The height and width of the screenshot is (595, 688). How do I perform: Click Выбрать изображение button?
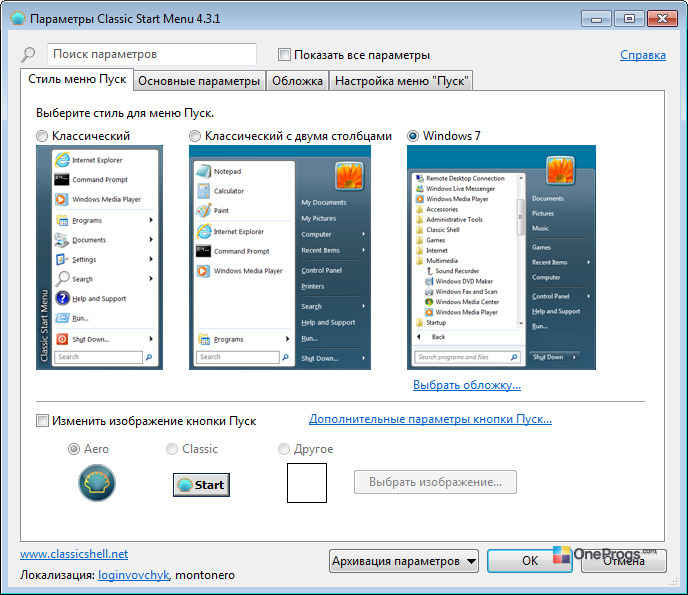click(x=435, y=482)
